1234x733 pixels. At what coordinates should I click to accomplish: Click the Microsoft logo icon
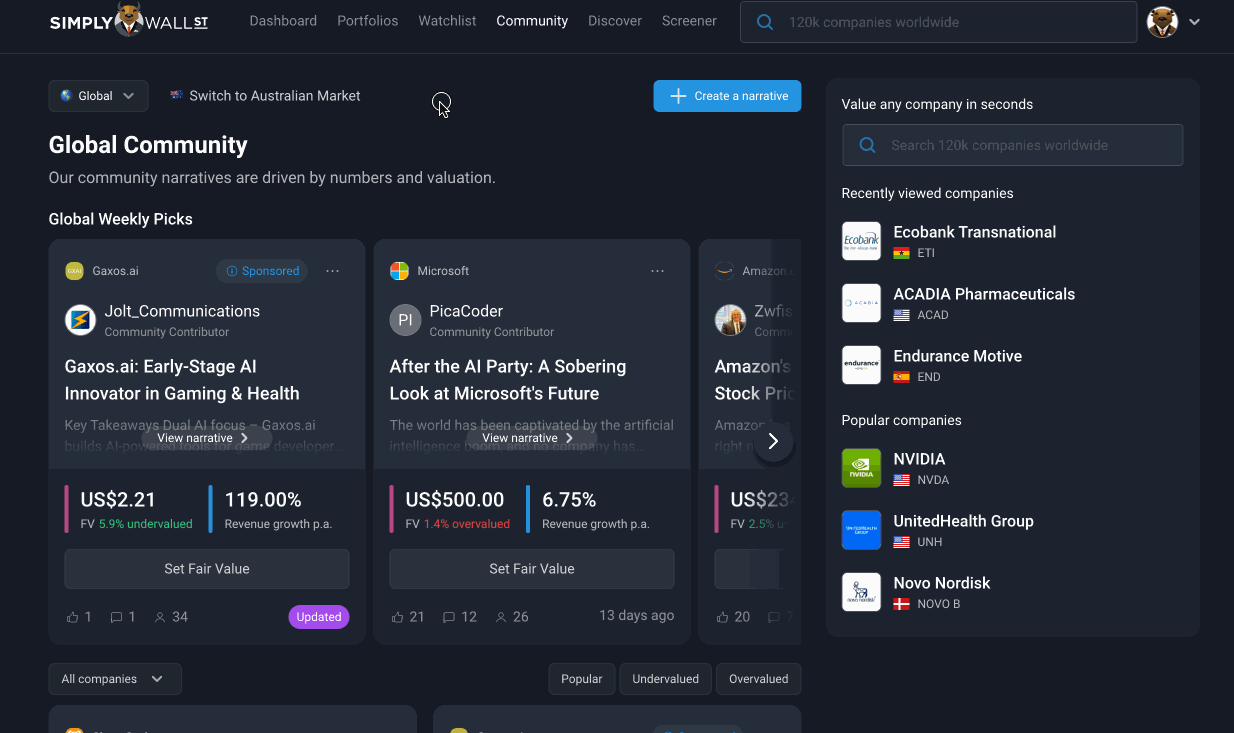coord(399,271)
